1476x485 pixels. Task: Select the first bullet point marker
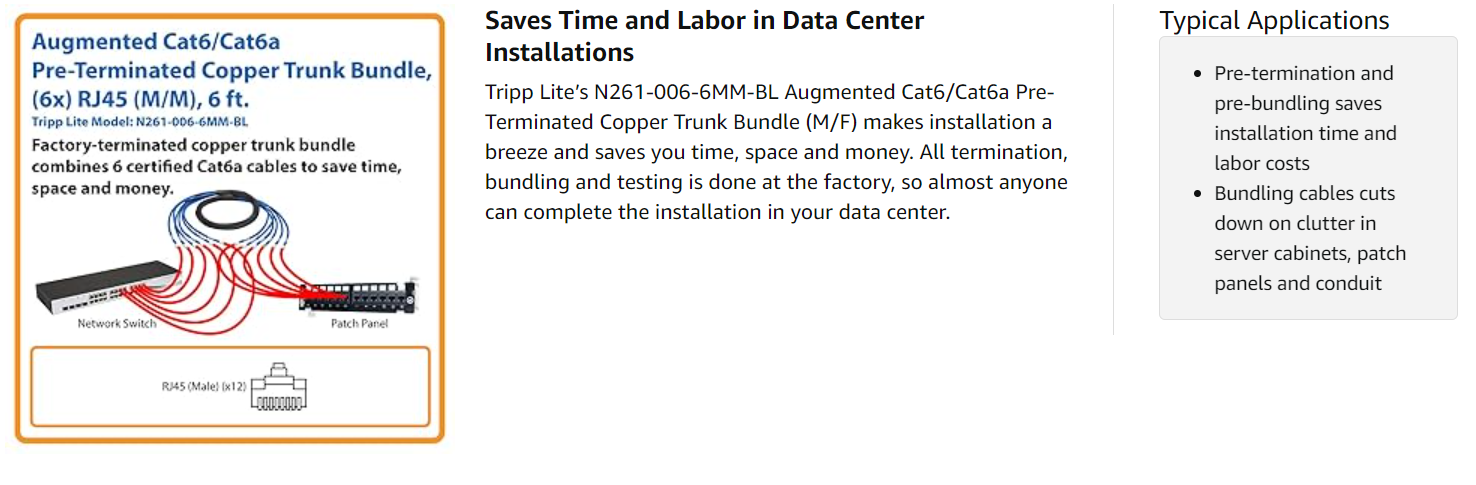pyautogui.click(x=1200, y=74)
